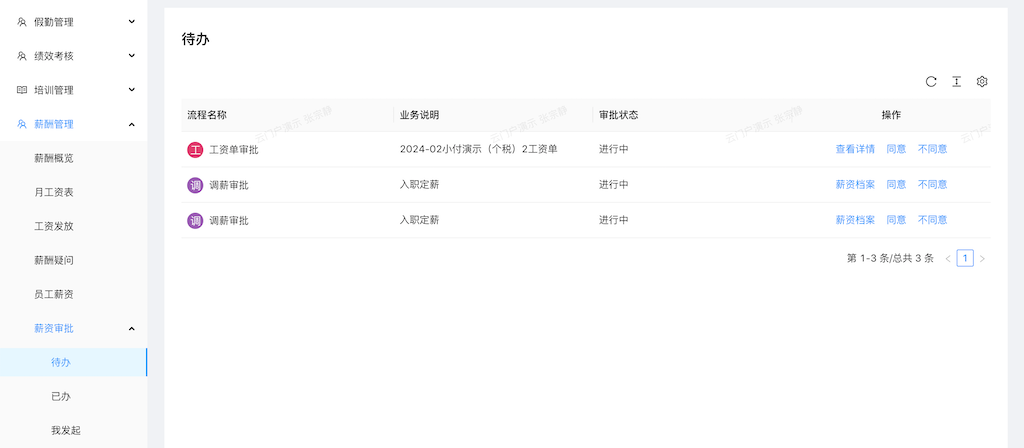The image size is (1024, 448).
Task: Click the 绩效考核 sidebar icon
Action: coord(22,56)
